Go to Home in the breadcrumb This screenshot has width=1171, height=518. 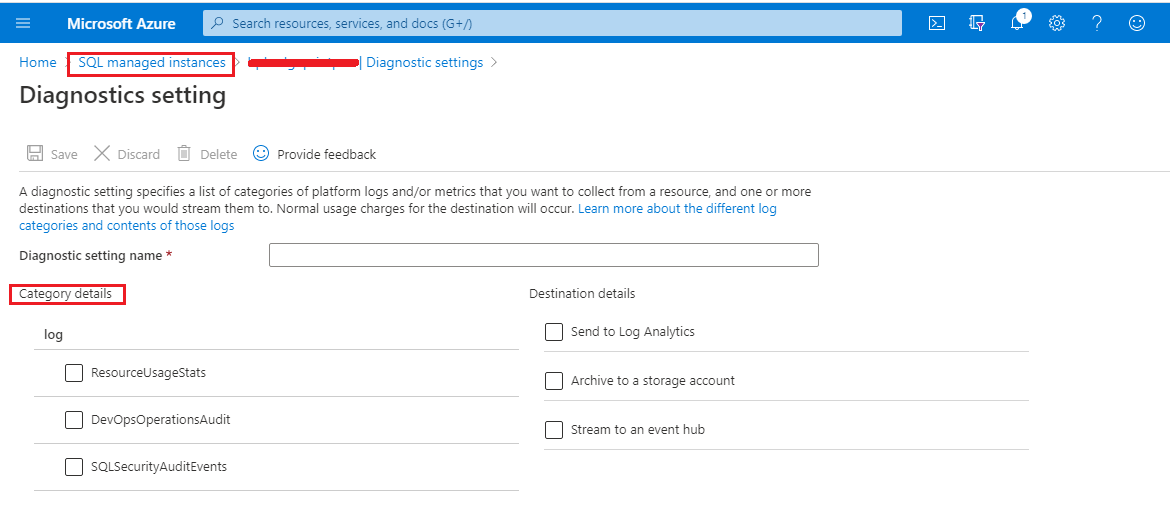pos(38,62)
